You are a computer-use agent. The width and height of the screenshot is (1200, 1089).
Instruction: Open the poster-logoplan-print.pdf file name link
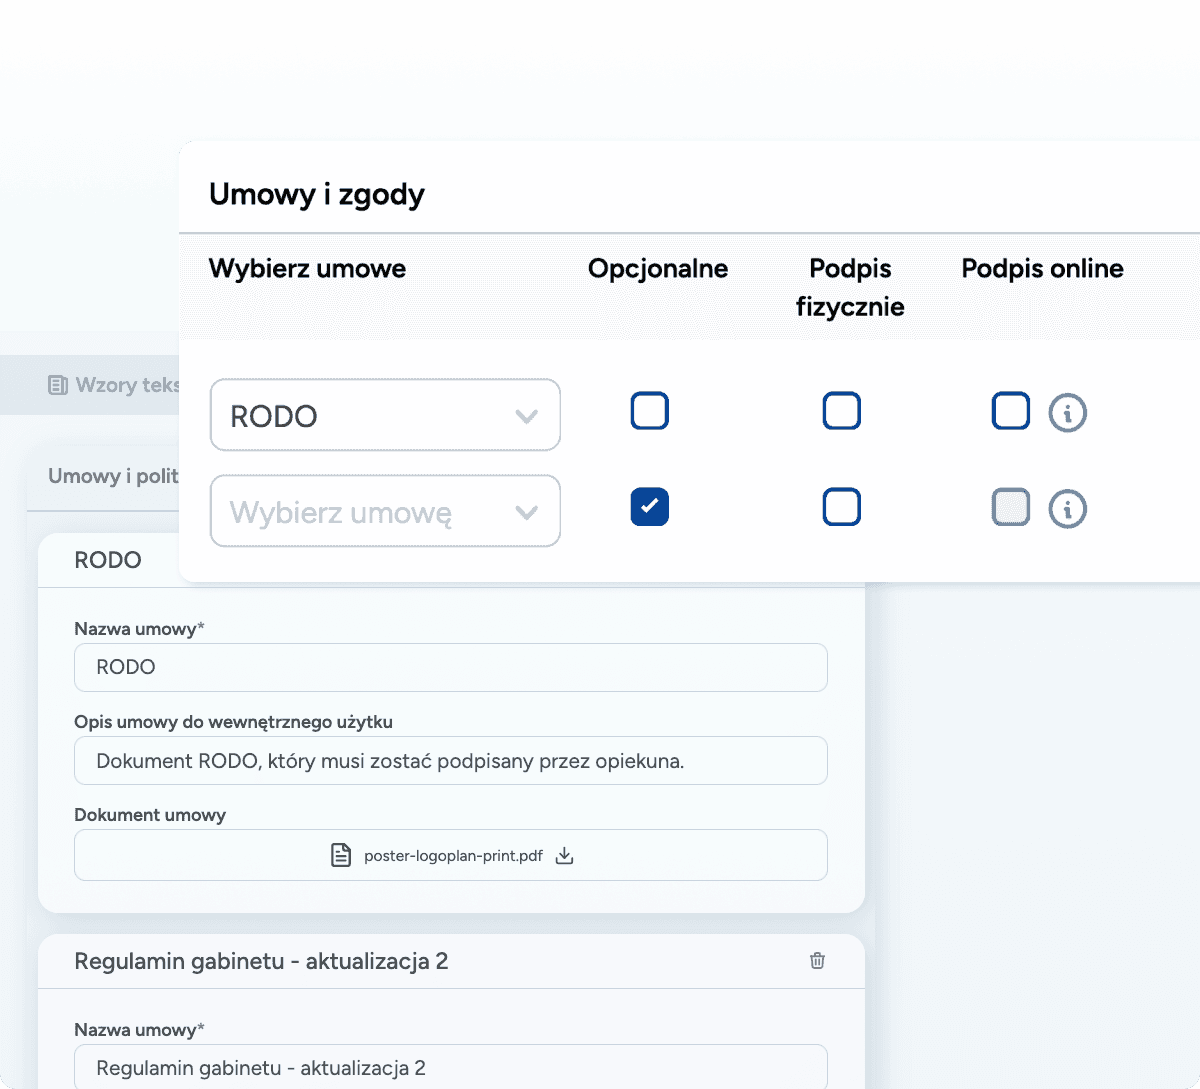point(453,856)
